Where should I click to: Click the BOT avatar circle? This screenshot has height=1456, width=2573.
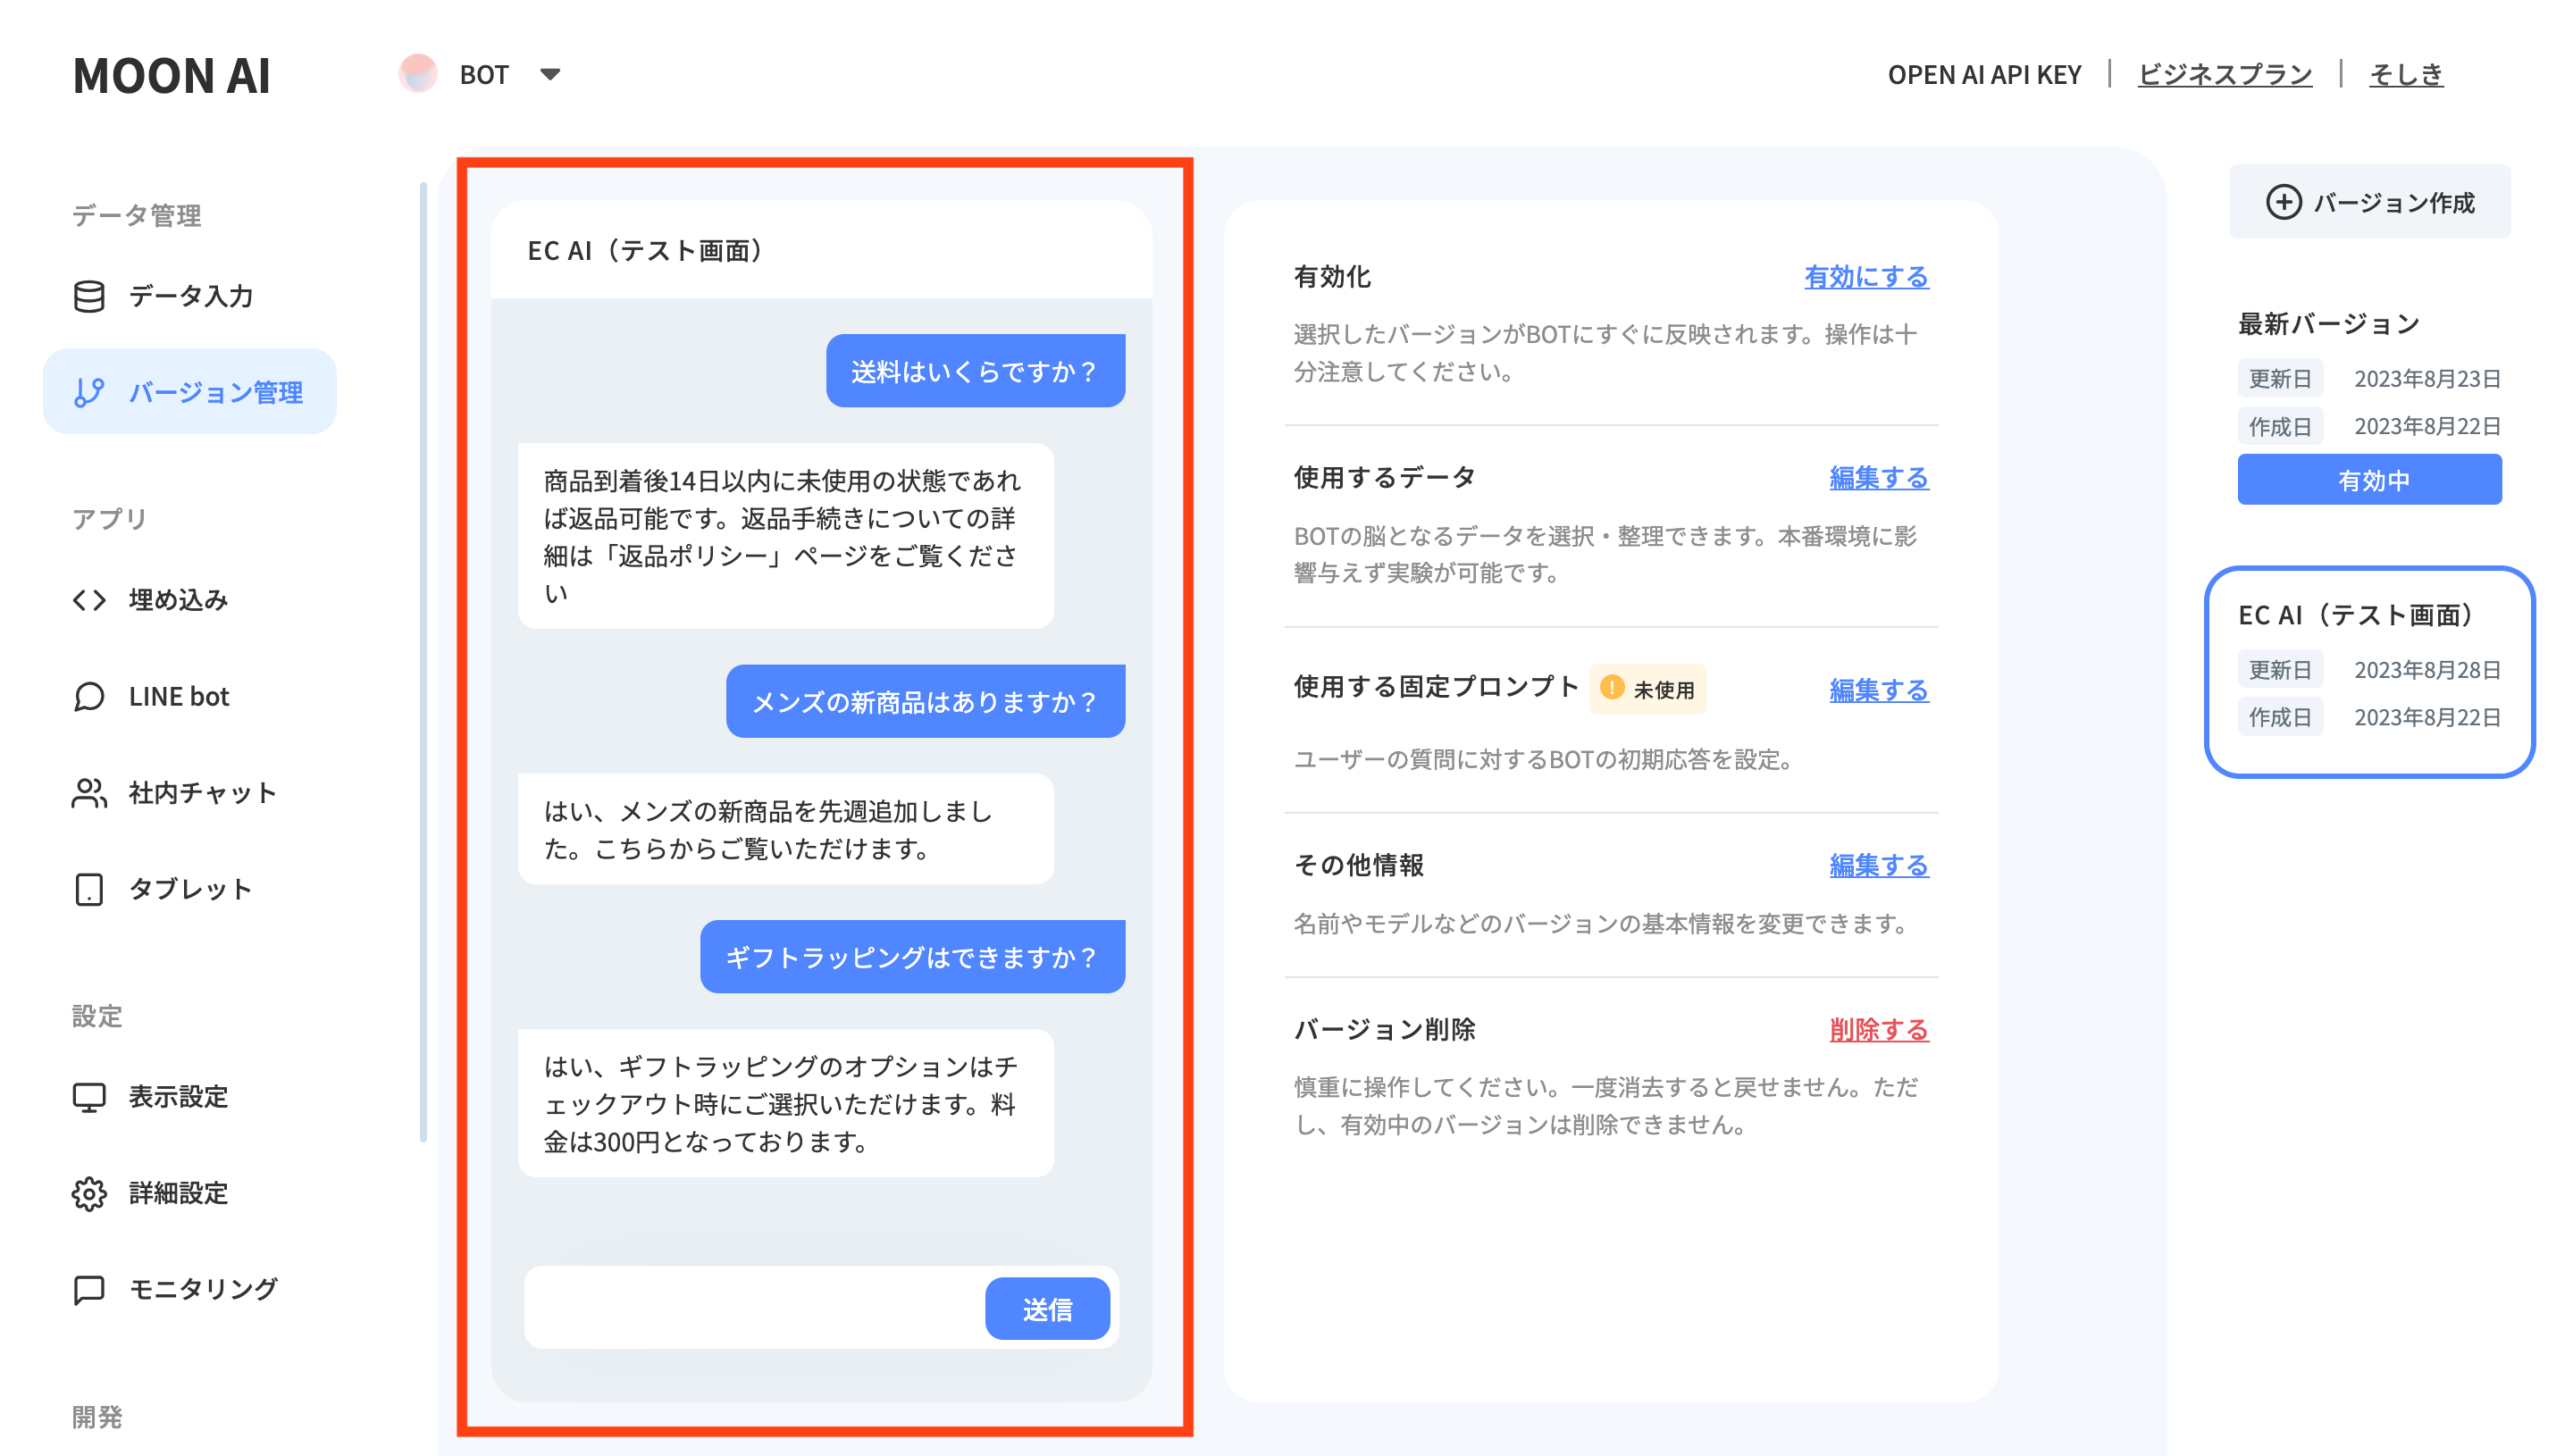coord(418,74)
